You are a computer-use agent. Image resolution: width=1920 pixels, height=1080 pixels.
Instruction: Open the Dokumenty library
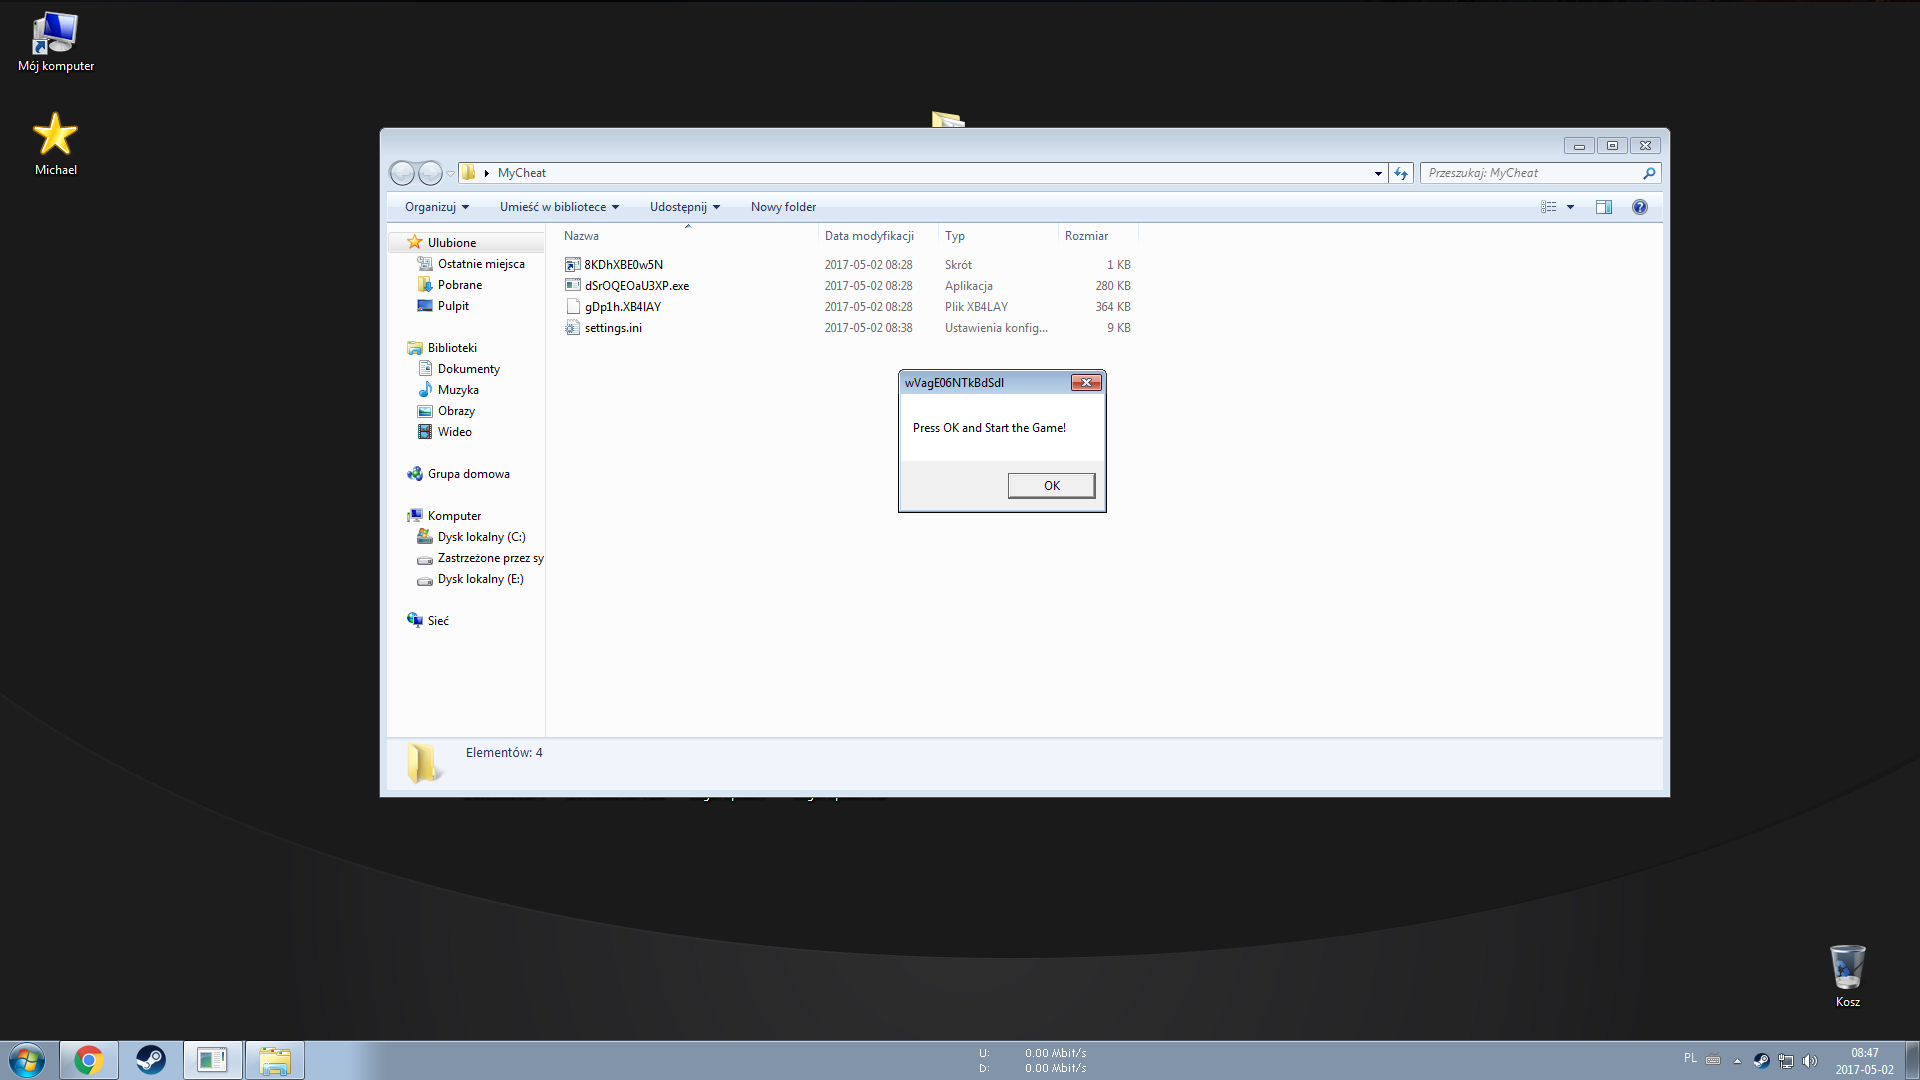click(x=468, y=369)
